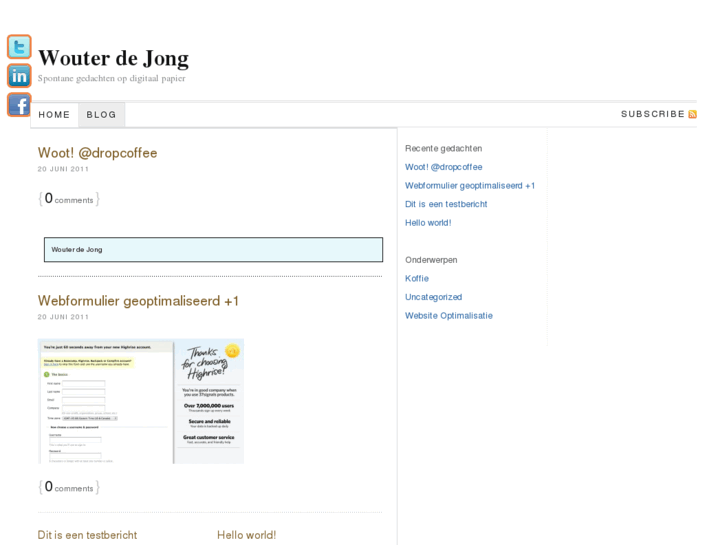Screen dimensions: 727x545
Task: Go to the HOME tab
Action: click(x=54, y=115)
